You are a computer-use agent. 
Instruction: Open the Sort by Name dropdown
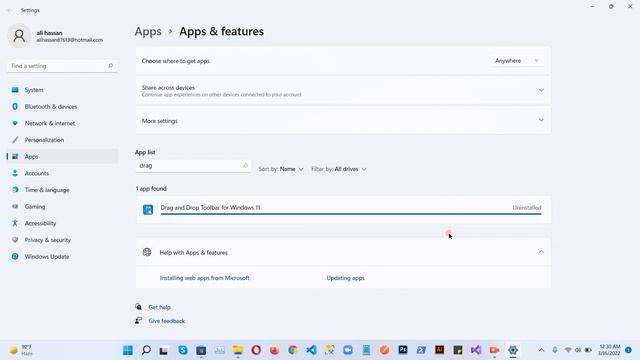tap(281, 169)
